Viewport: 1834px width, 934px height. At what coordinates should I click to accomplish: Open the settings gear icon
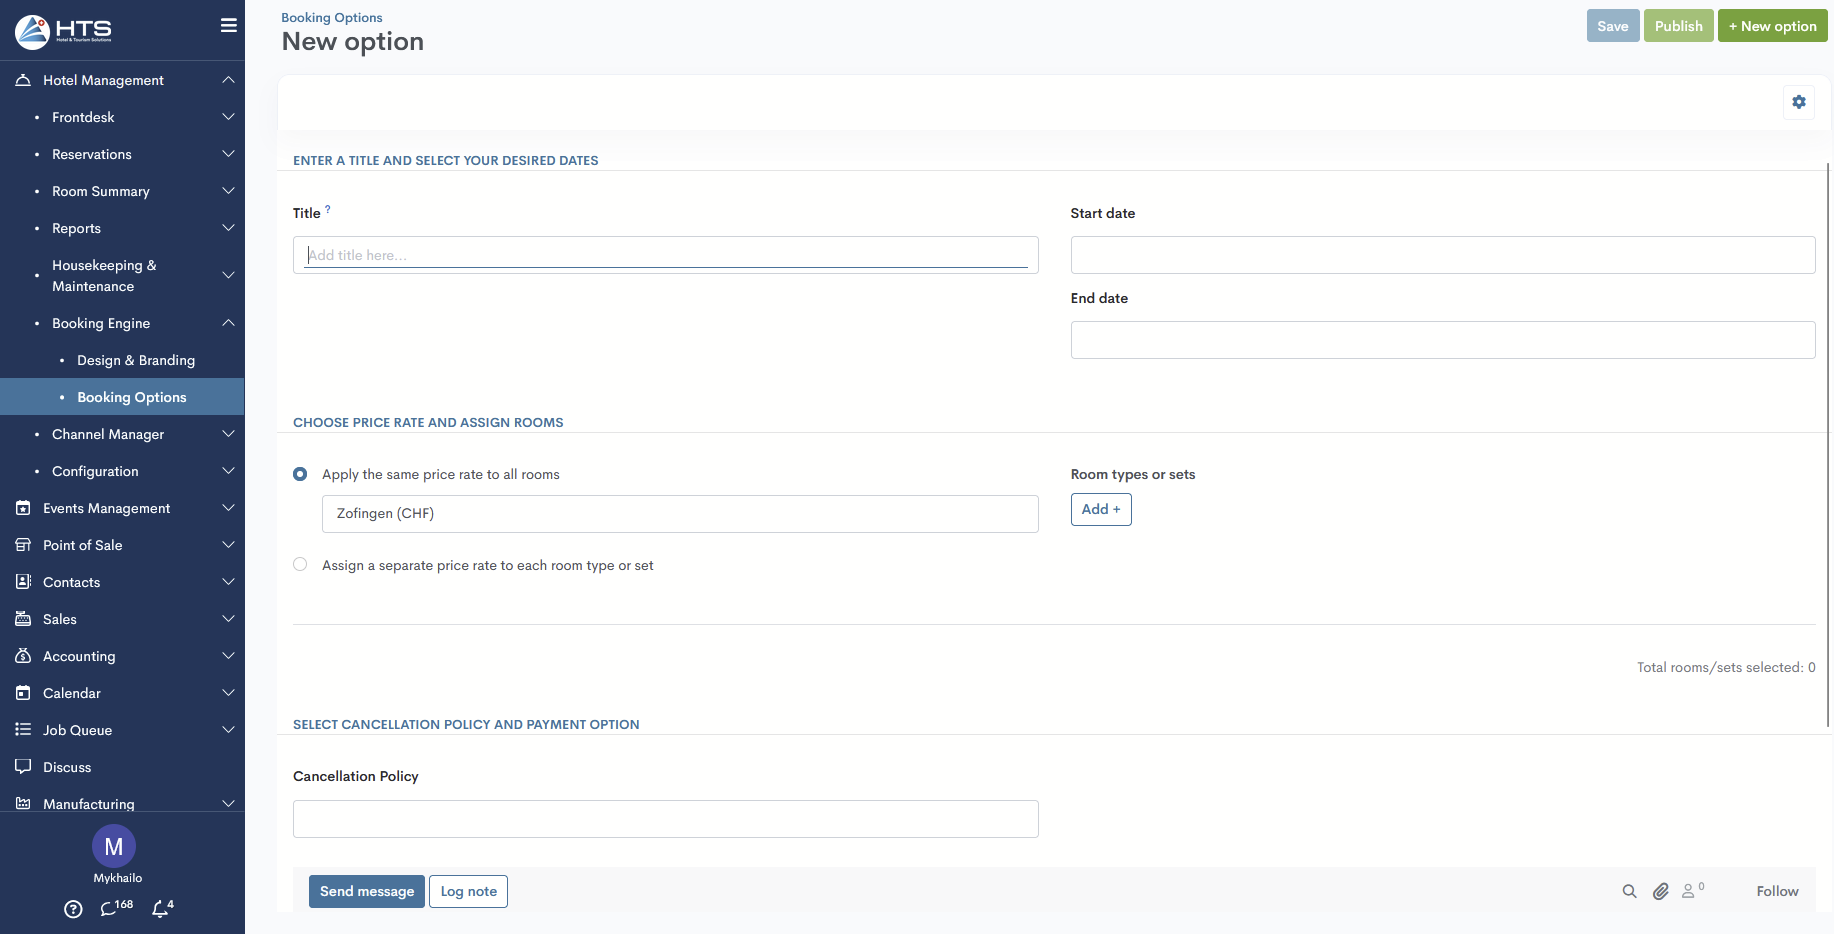click(1798, 102)
